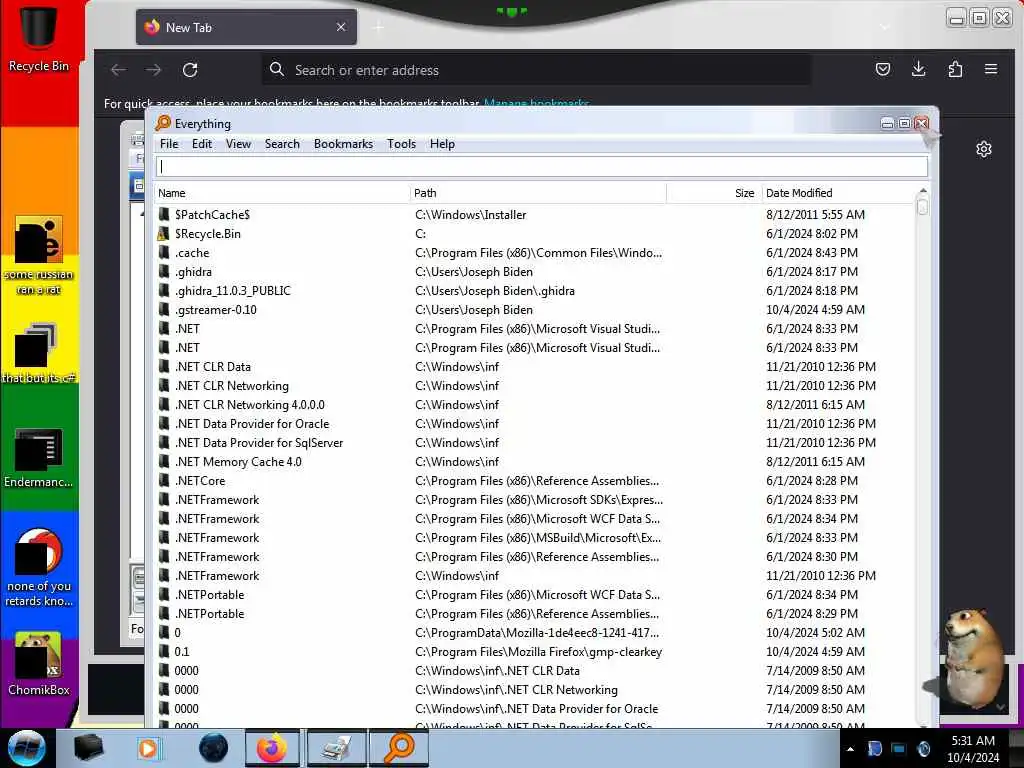Open the Recycle Bin desktop icon
This screenshot has height=768, width=1024.
click(39, 37)
